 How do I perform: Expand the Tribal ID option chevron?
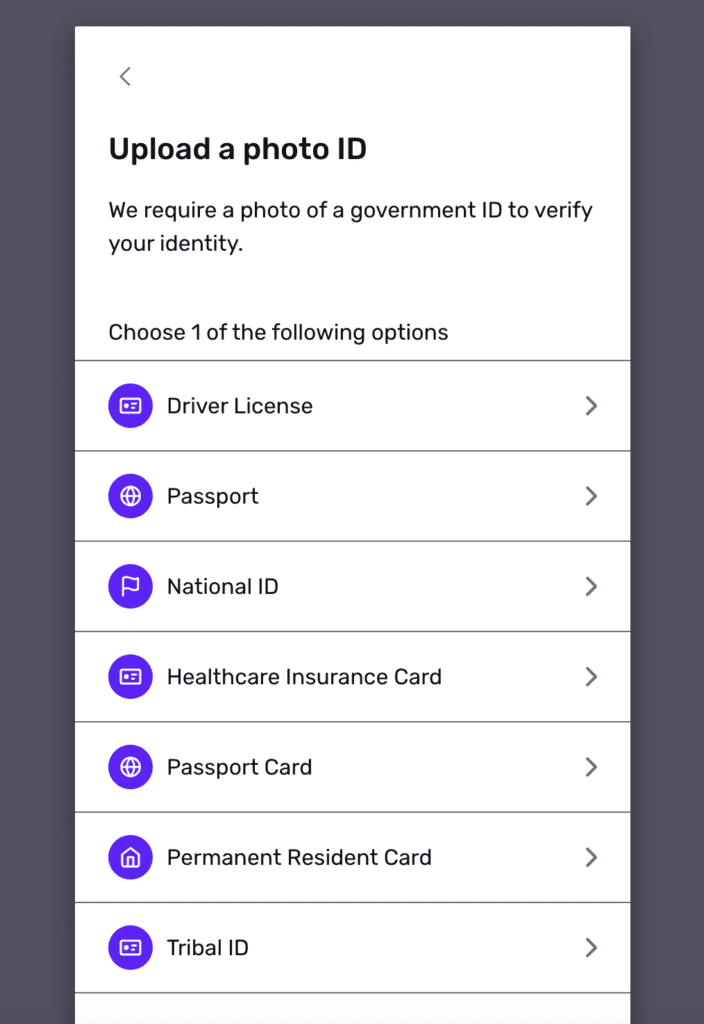coord(591,947)
